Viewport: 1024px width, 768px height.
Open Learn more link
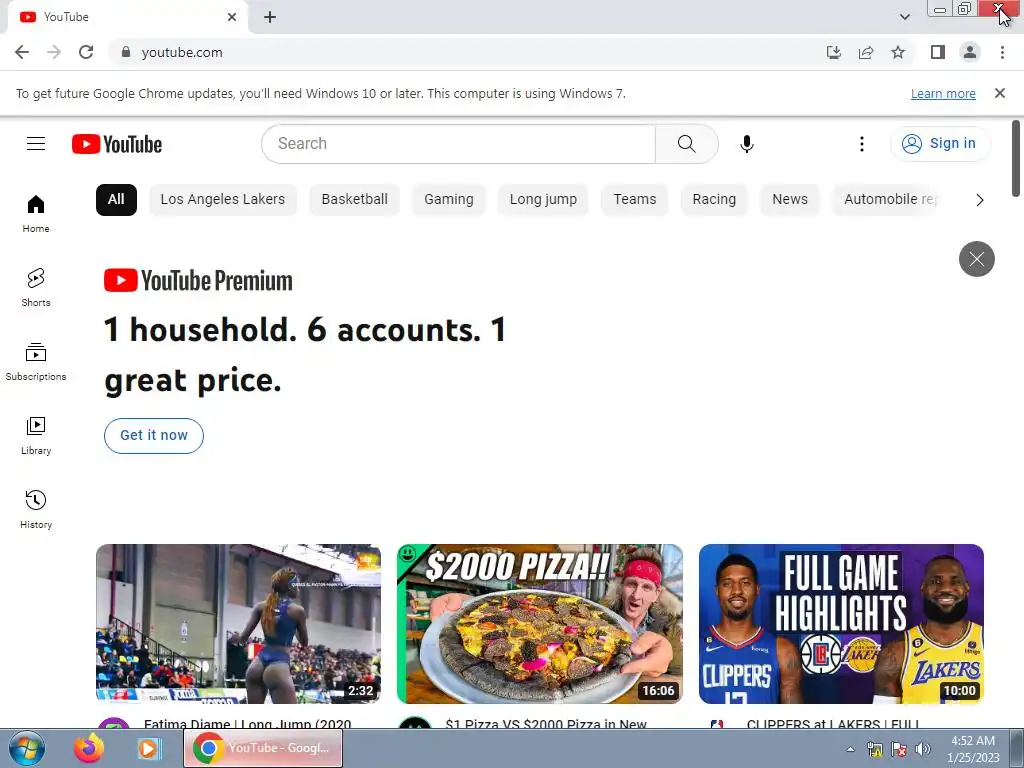(943, 93)
